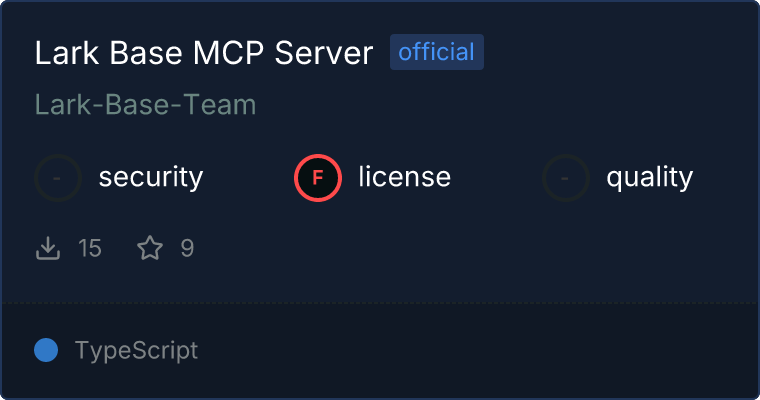The height and width of the screenshot is (400, 760).
Task: Click the word Server in the title
Action: point(324,52)
